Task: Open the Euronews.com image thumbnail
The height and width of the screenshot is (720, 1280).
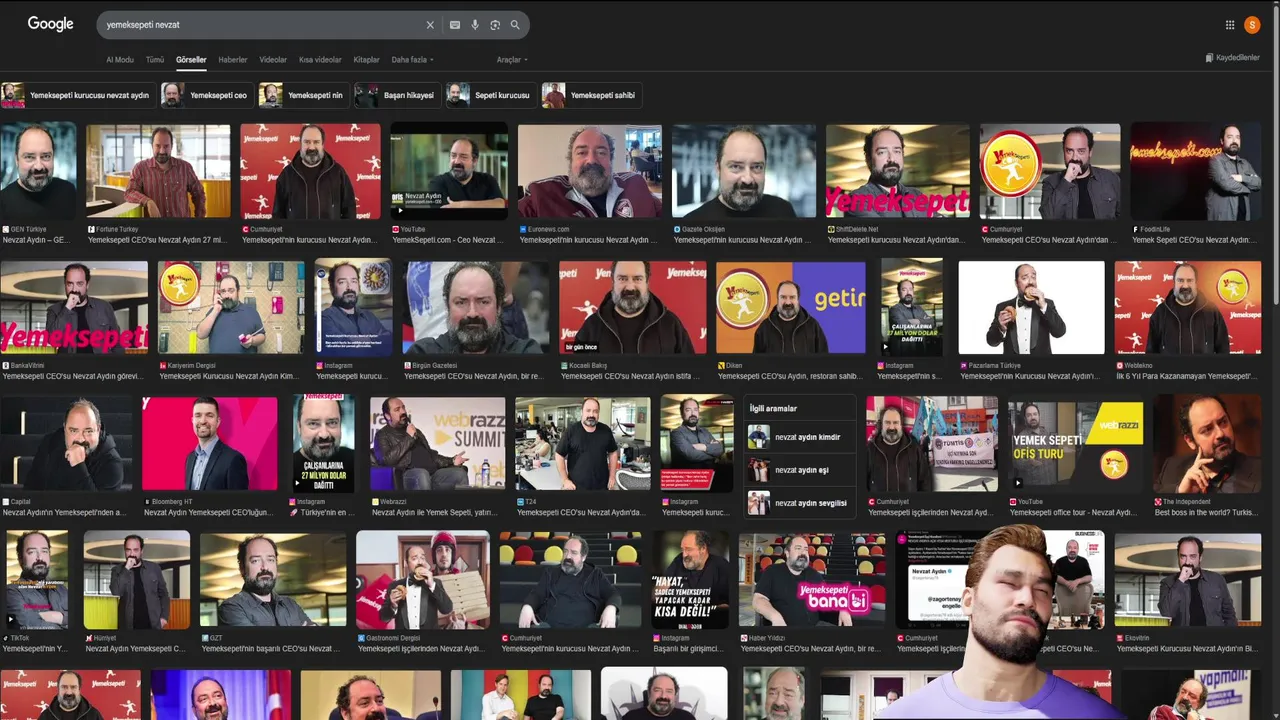Action: (x=590, y=170)
